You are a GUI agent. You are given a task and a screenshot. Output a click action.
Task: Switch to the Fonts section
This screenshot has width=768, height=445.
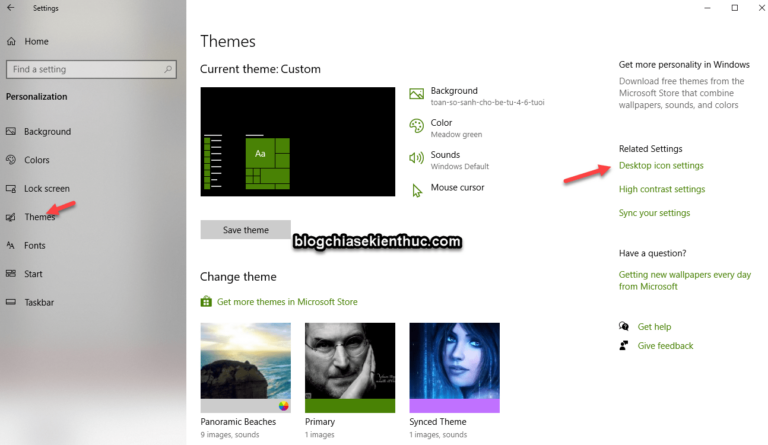(34, 245)
